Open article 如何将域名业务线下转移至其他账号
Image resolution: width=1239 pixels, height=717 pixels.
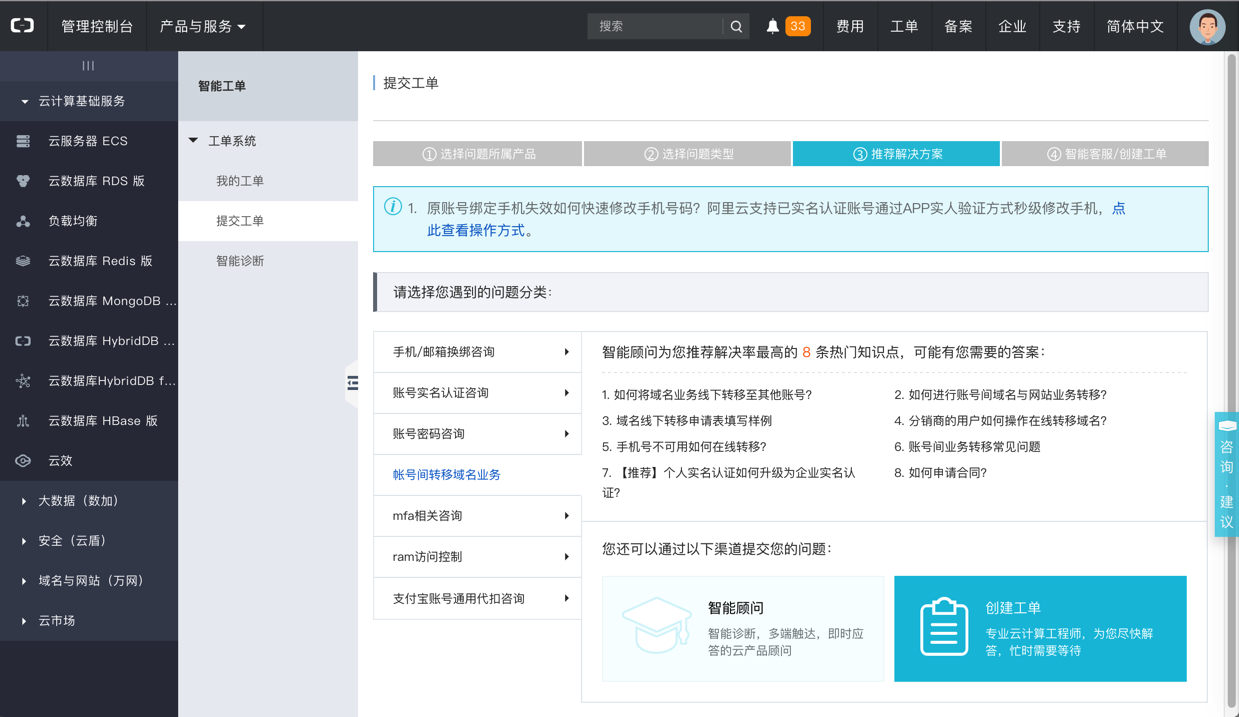click(707, 395)
